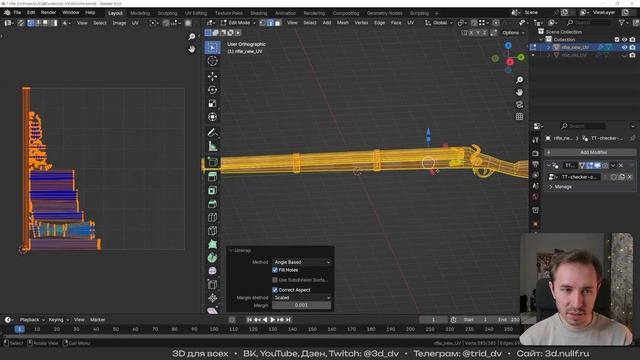Open the Marker menu in the timeline
Viewport: 640px width, 360px height.
[98, 320]
